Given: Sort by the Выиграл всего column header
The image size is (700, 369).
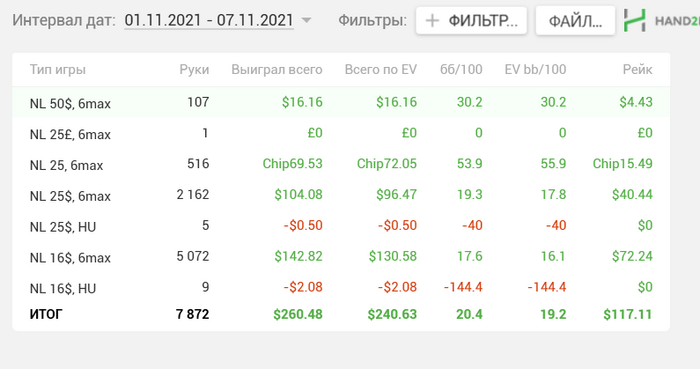Looking at the screenshot, I should (277, 70).
